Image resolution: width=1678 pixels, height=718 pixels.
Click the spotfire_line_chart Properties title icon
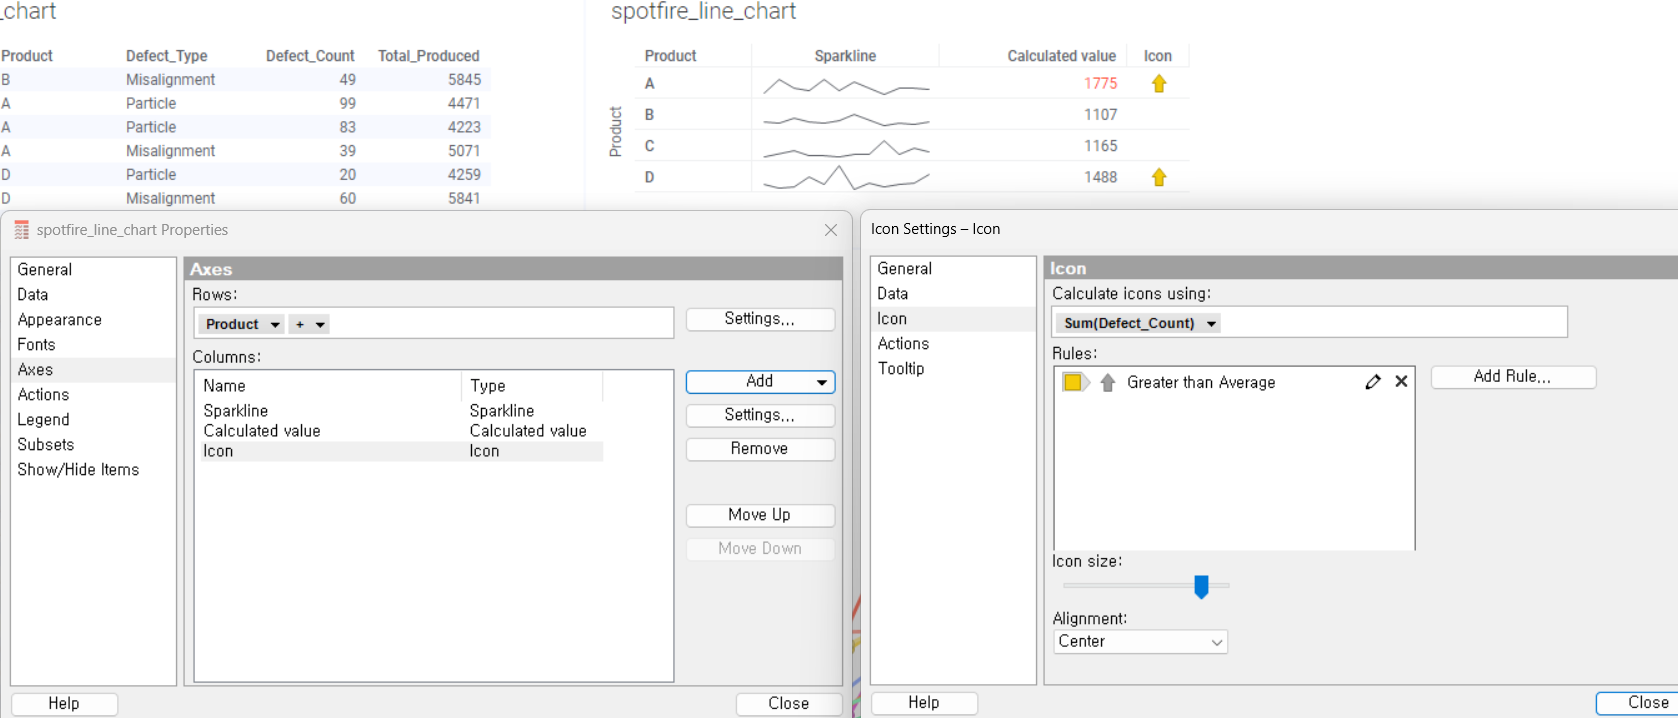click(x=21, y=230)
